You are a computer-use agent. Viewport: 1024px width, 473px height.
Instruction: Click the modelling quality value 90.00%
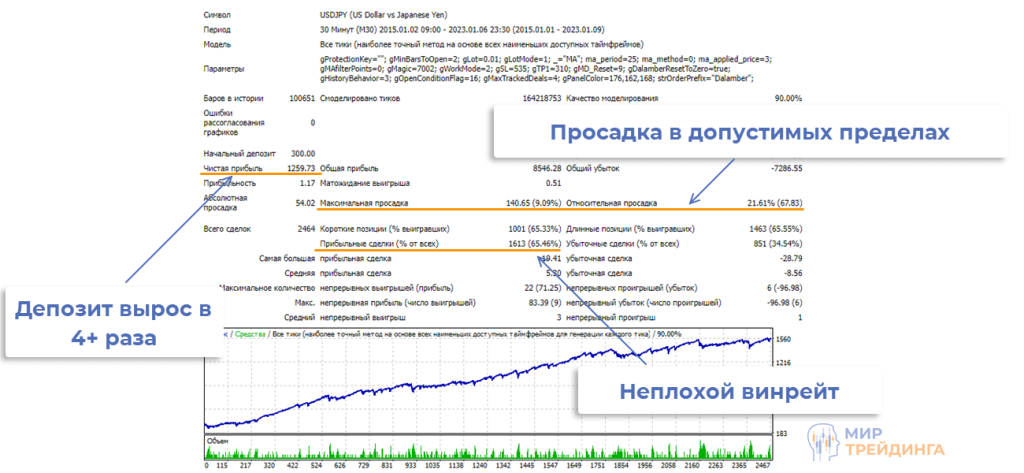[787, 98]
